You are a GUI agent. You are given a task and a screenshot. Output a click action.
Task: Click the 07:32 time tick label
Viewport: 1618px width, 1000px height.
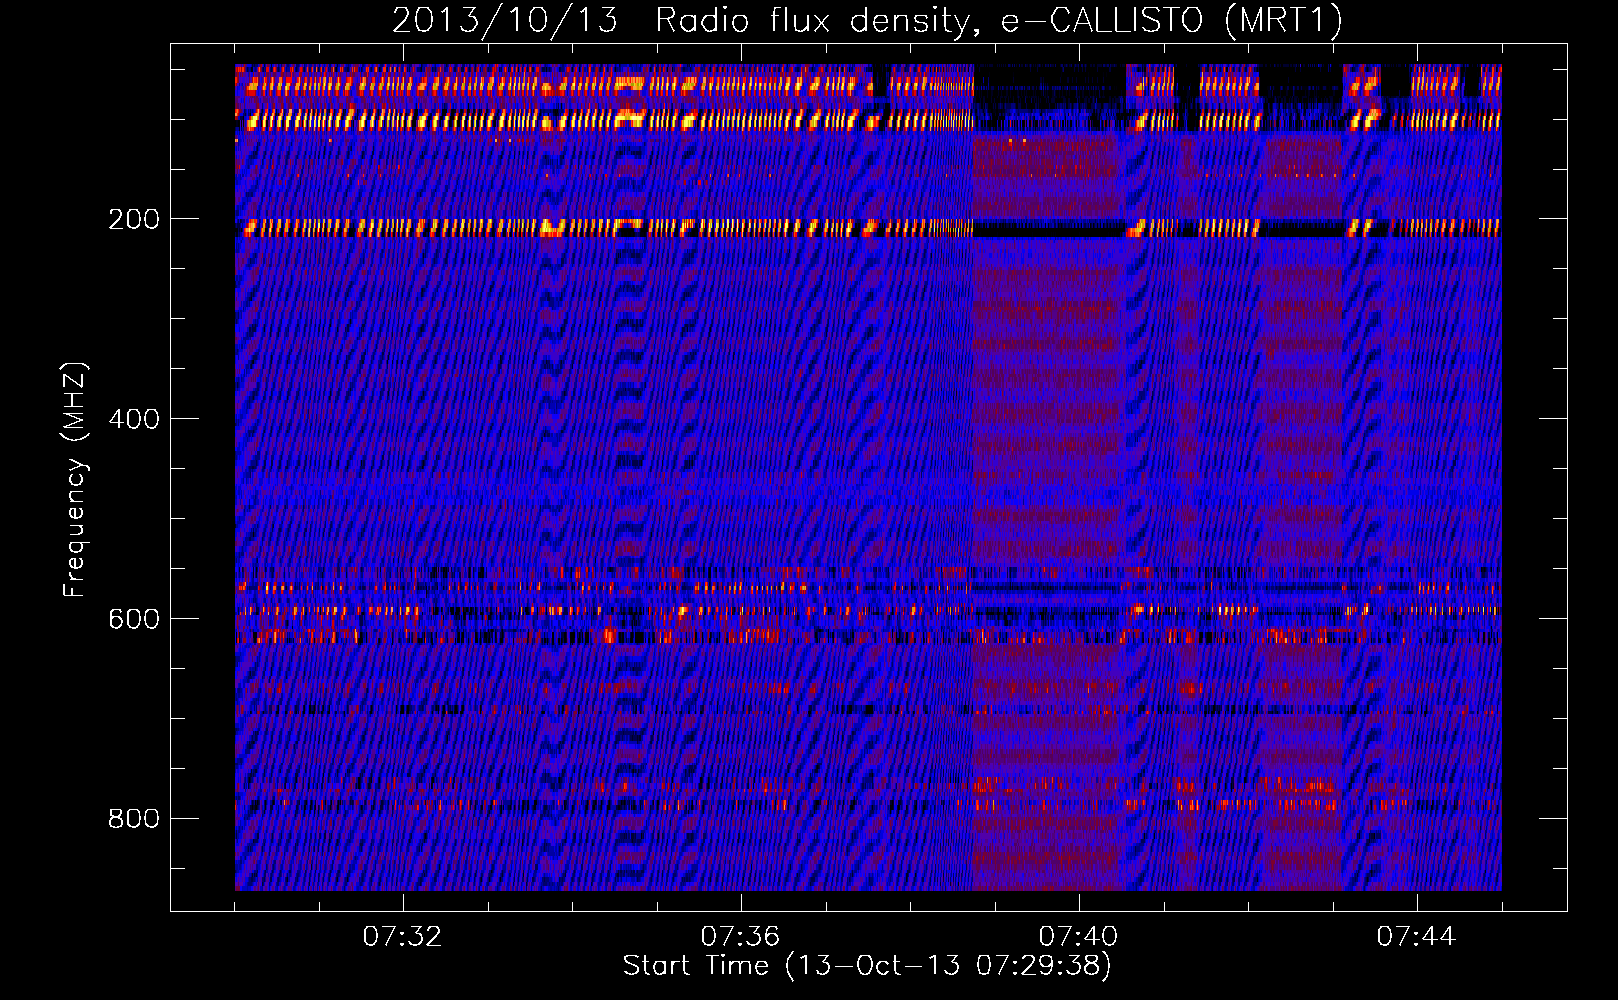[402, 937]
